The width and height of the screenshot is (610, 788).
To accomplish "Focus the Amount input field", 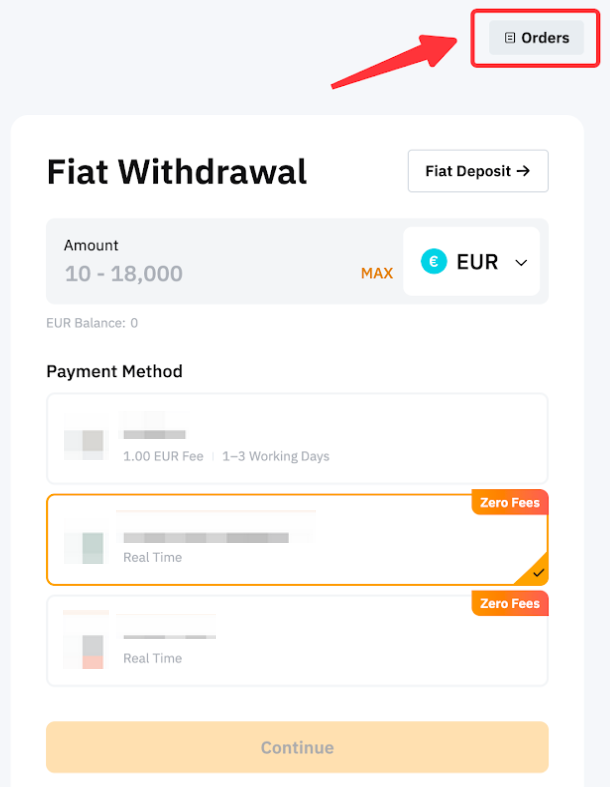I will [x=200, y=273].
